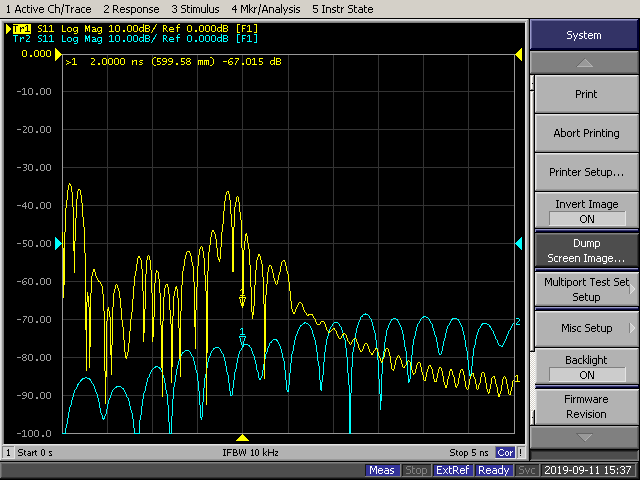Click the trace 2 end label

pos(518,322)
